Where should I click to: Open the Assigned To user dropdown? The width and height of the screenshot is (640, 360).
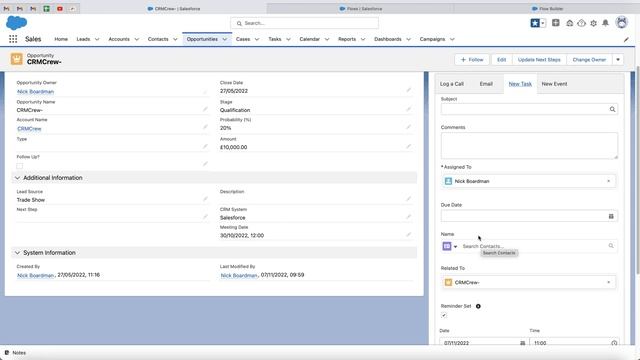click(x=529, y=181)
